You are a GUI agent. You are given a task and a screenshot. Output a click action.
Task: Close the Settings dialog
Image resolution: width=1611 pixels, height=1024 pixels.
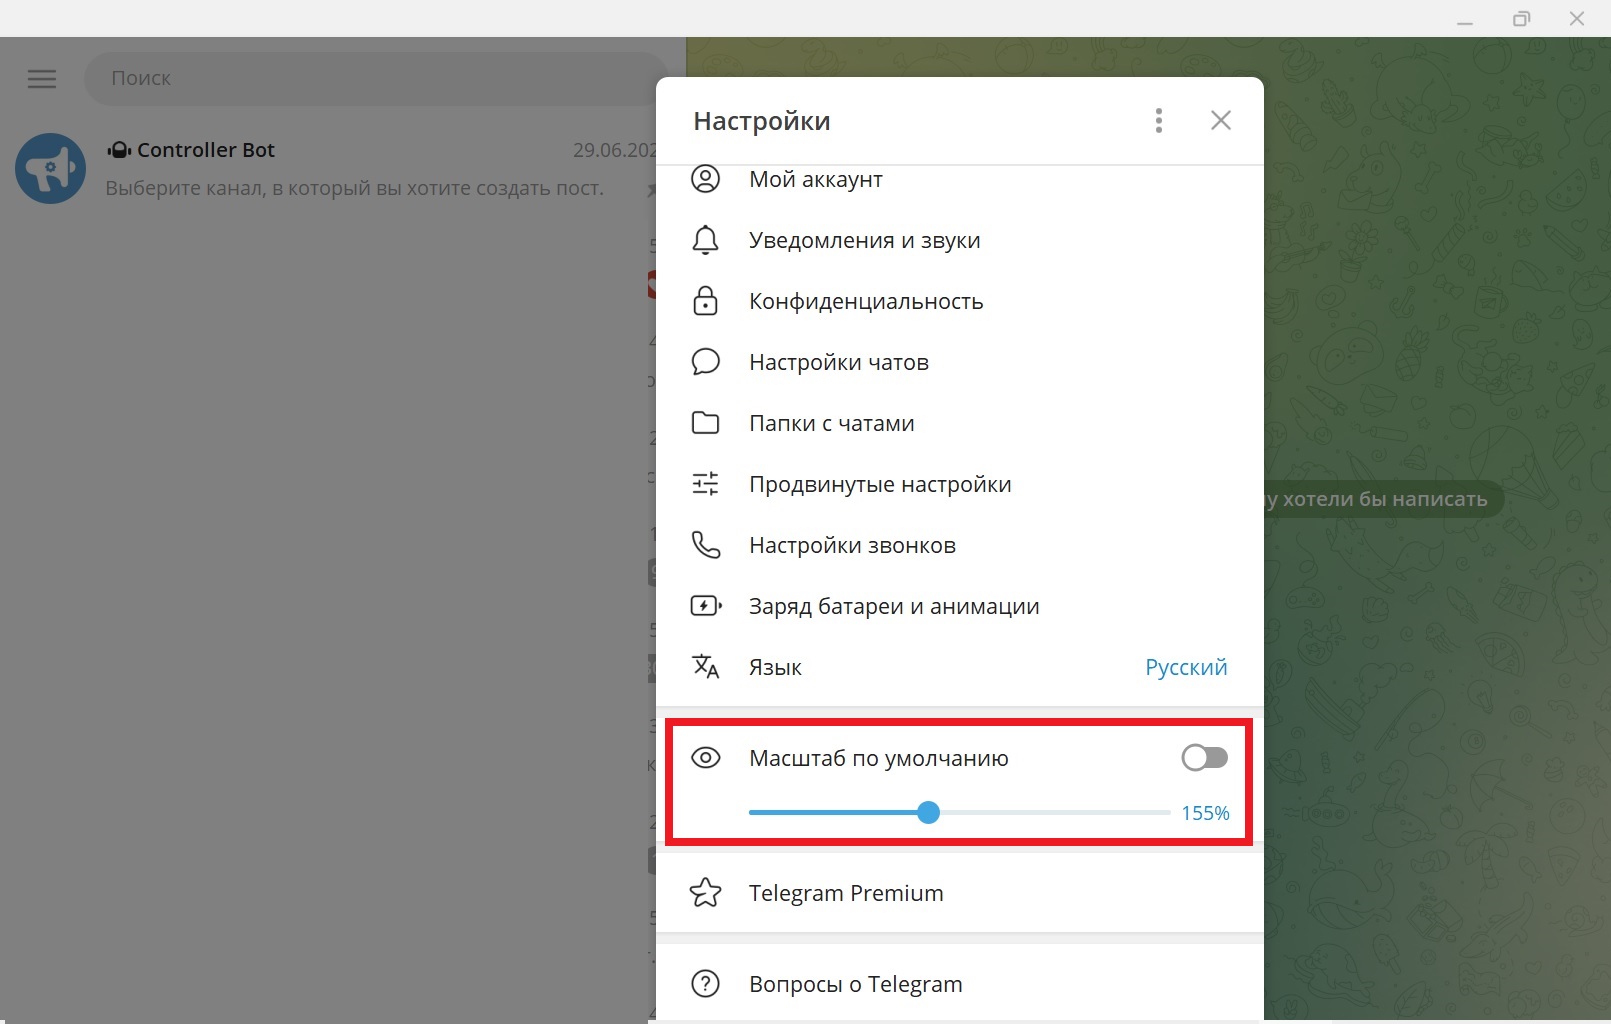click(1221, 121)
